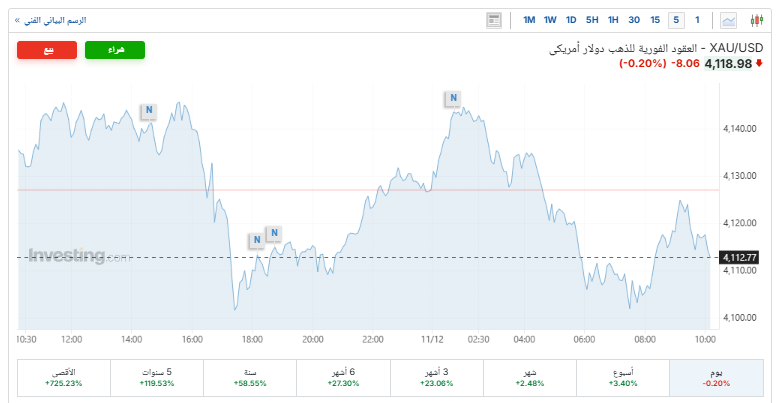Set the chart interval to 1 minute
Screen dimensions: 777x403
click(x=697, y=20)
